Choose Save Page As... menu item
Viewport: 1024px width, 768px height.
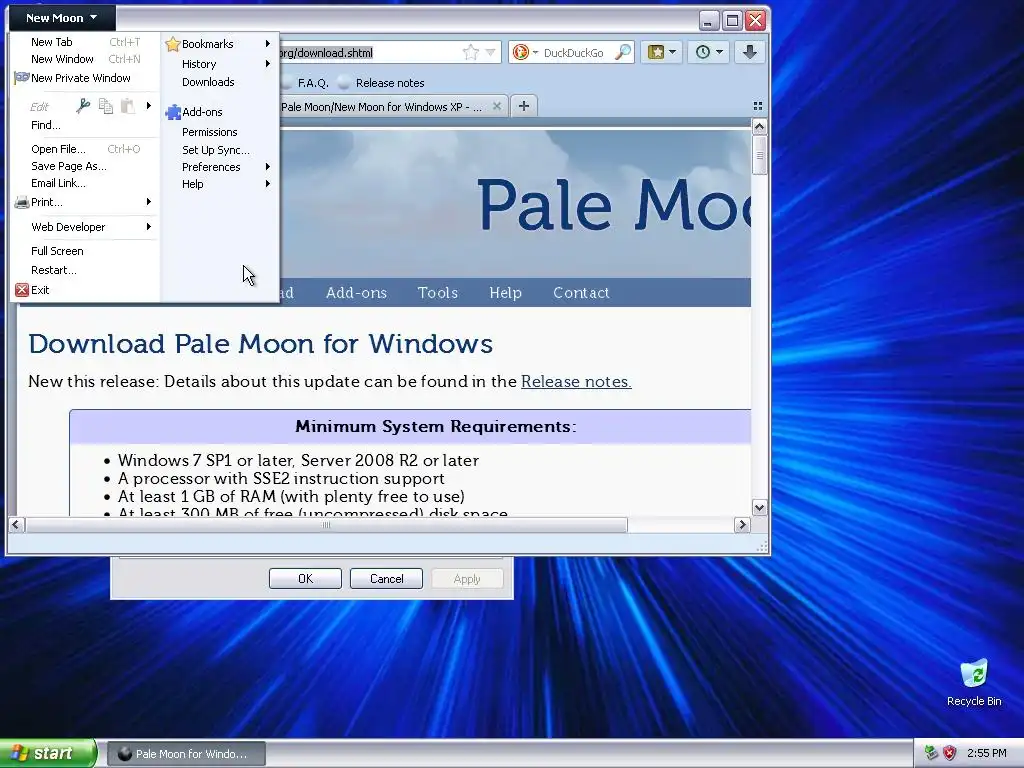(84, 166)
